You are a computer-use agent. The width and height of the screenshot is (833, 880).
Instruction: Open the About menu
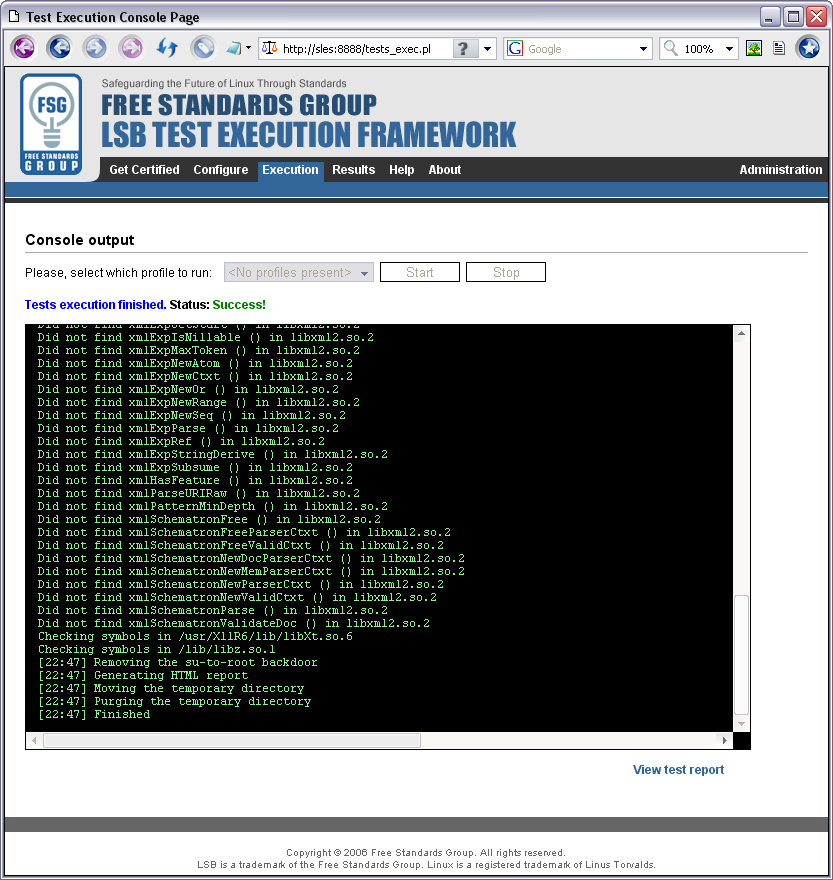pos(445,169)
